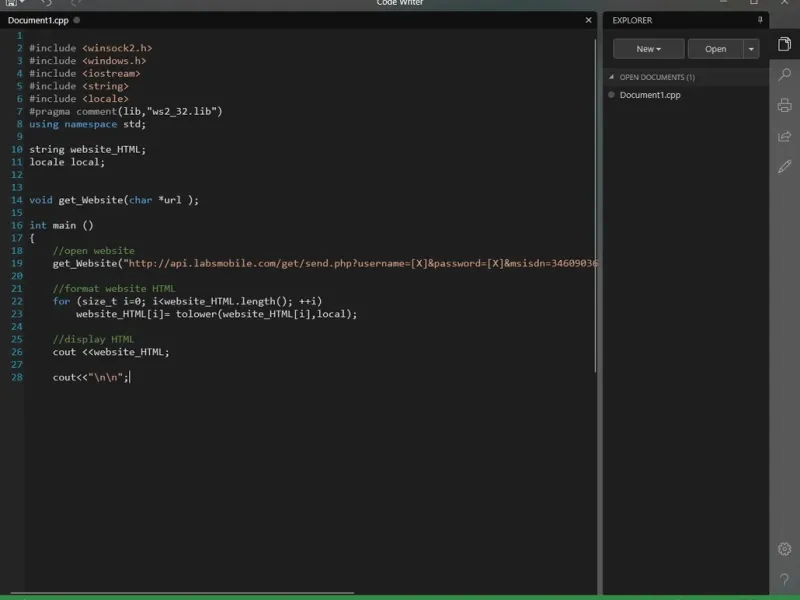Open Settings via the gear icon
This screenshot has width=800, height=600.
[x=784, y=549]
